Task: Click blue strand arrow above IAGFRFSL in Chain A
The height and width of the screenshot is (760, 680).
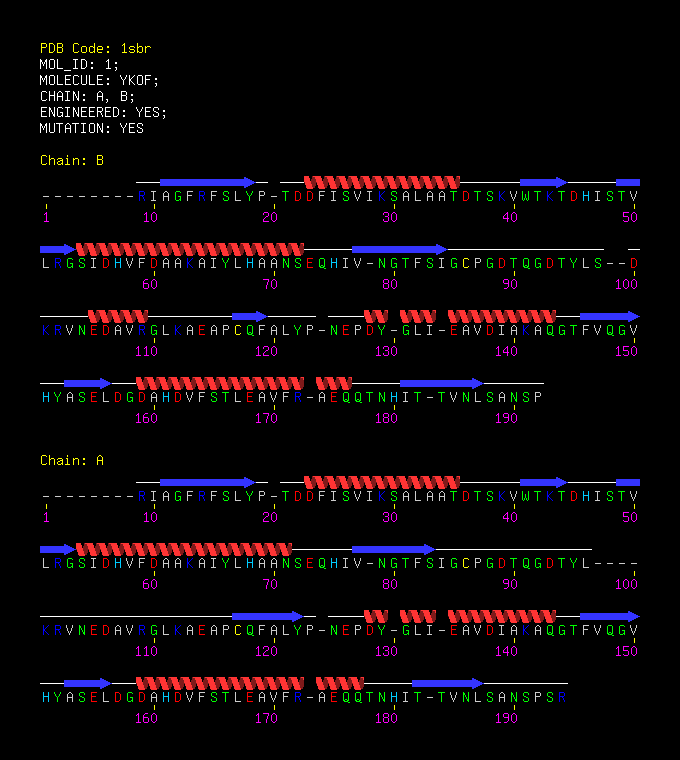Action: tap(207, 482)
